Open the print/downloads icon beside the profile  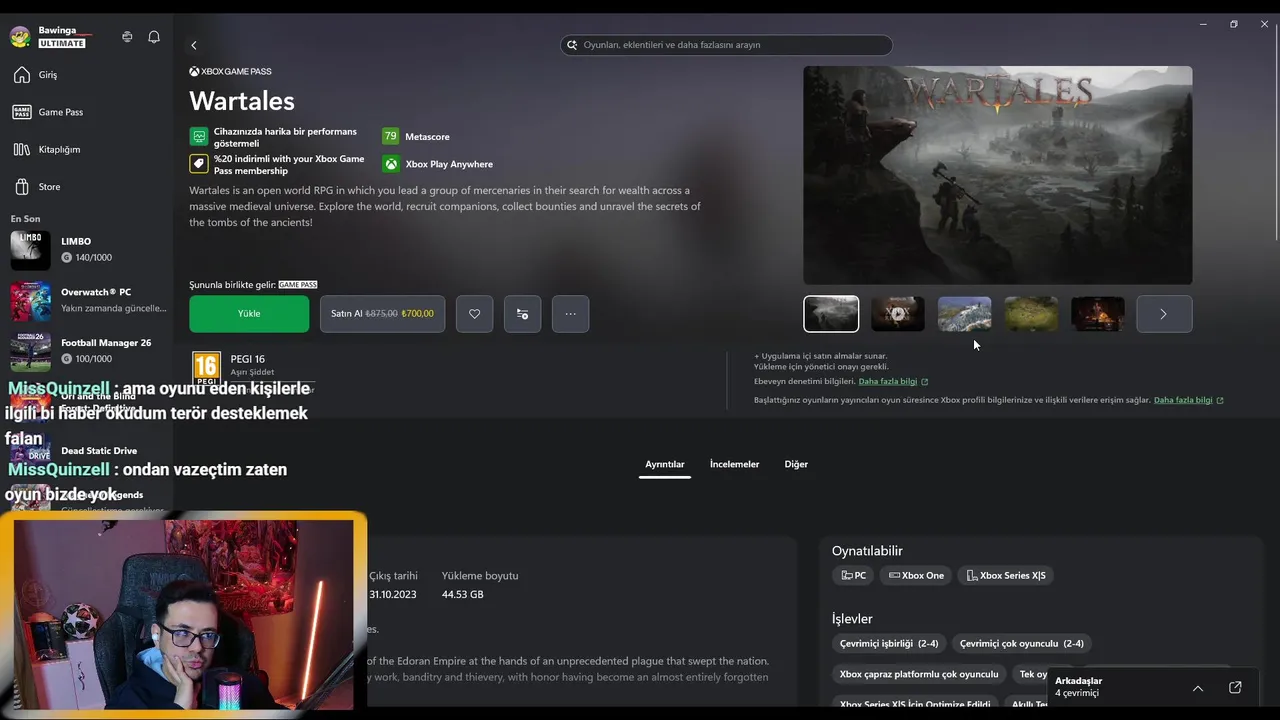tap(127, 37)
